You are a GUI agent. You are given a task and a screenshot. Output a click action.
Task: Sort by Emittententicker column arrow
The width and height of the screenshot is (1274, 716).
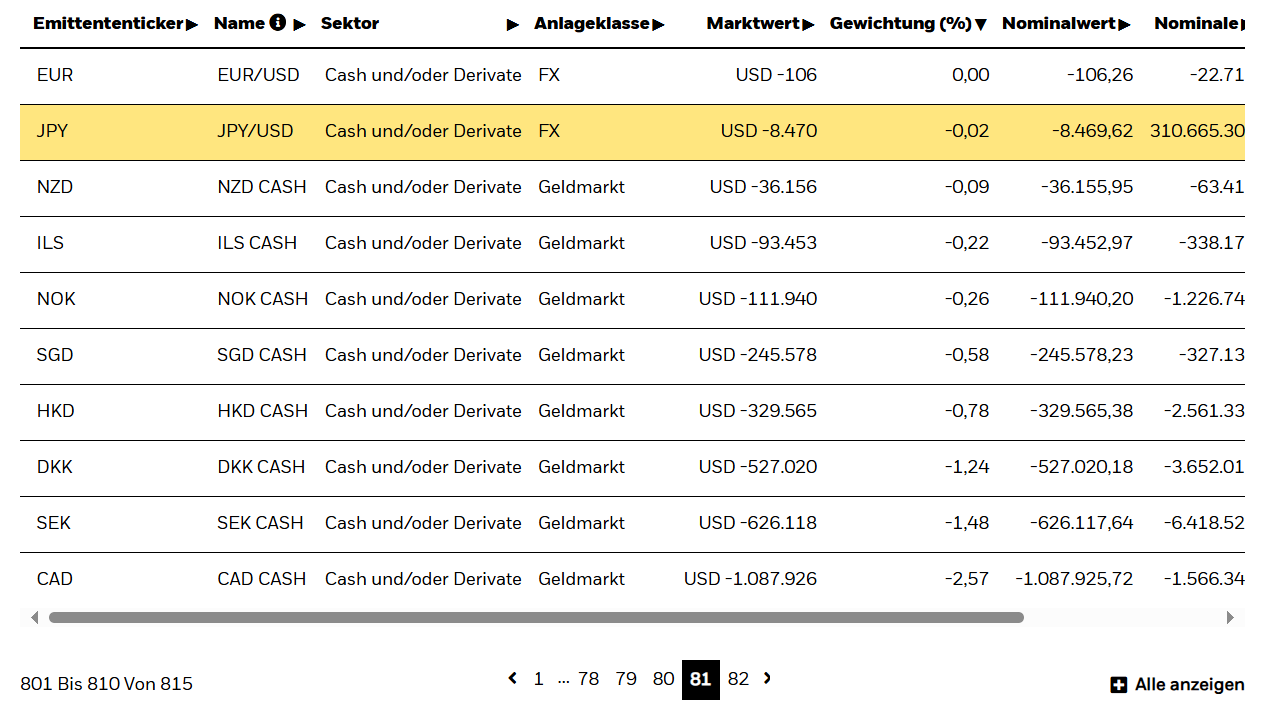tap(192, 24)
